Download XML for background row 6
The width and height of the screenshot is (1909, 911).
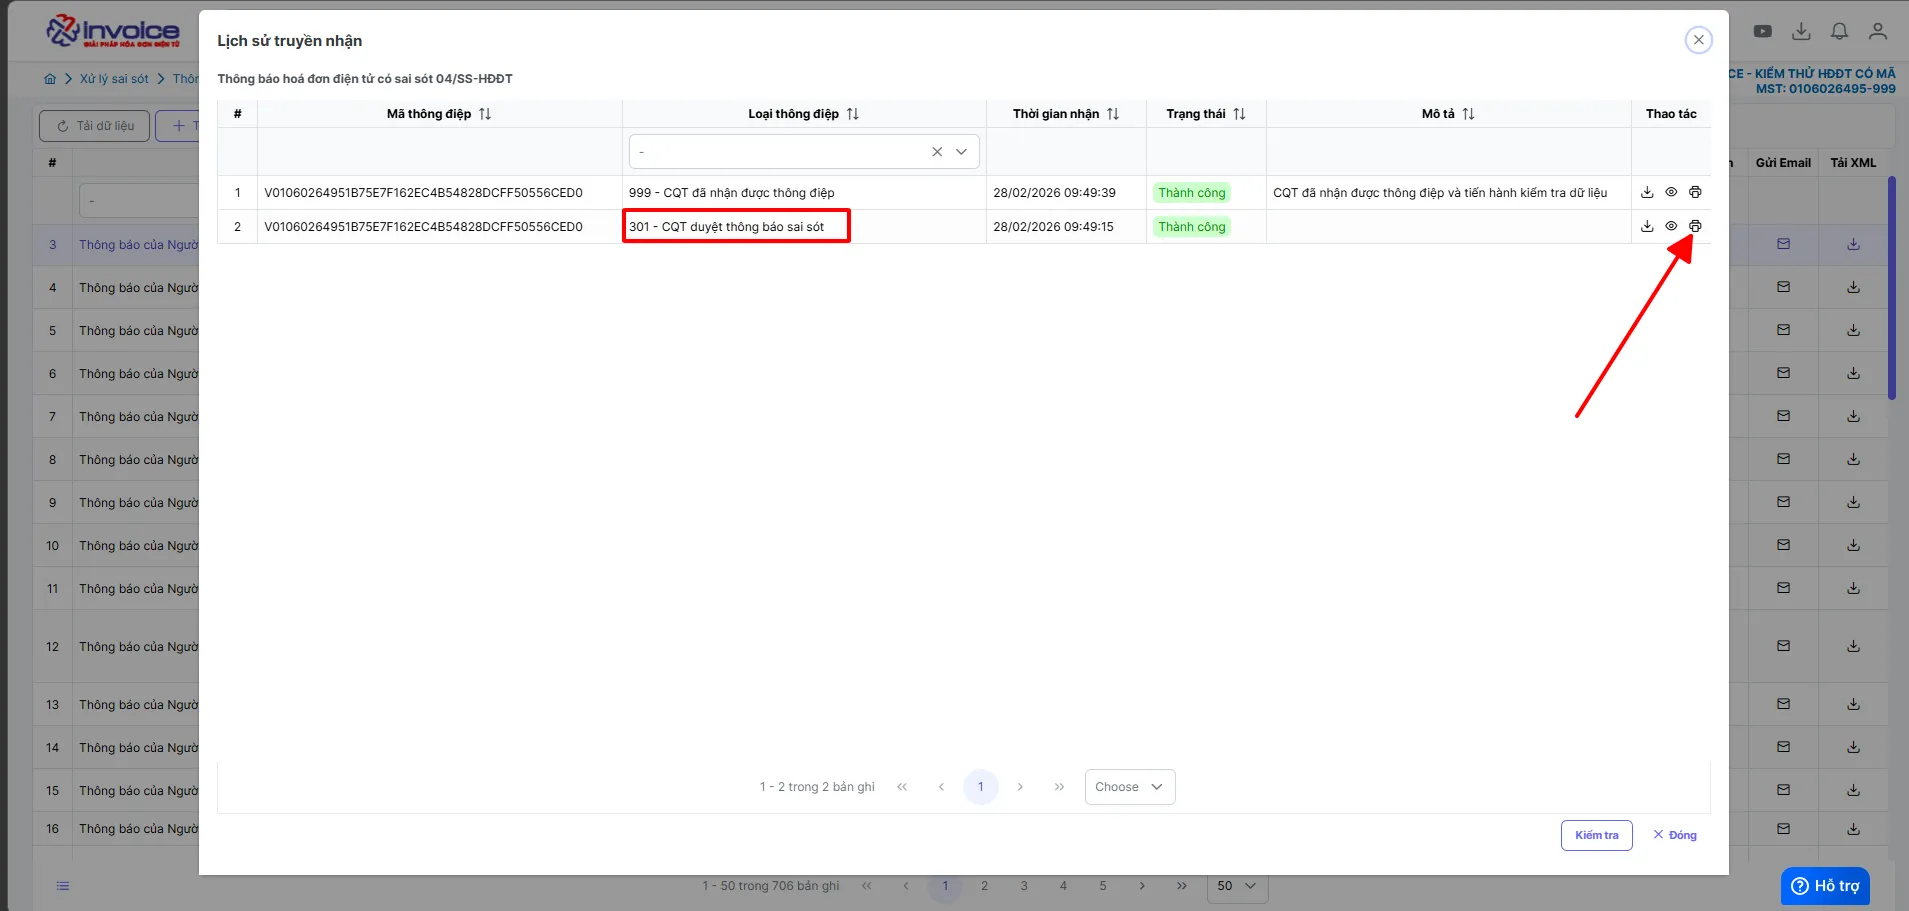1853,373
